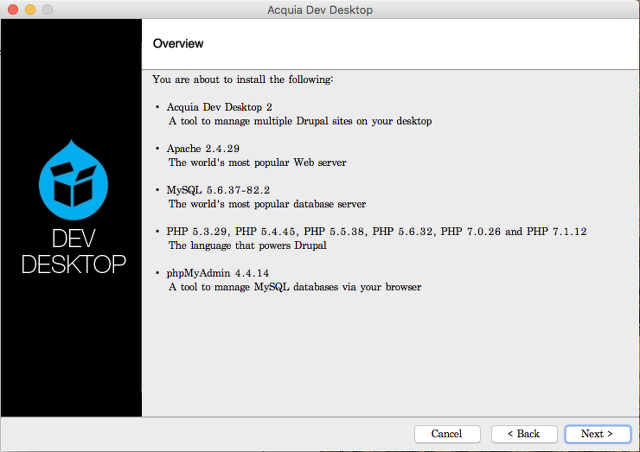Viewport: 640px width, 452px height.
Task: Click the 'Apache 2.4.29' entry
Action: [x=203, y=149]
